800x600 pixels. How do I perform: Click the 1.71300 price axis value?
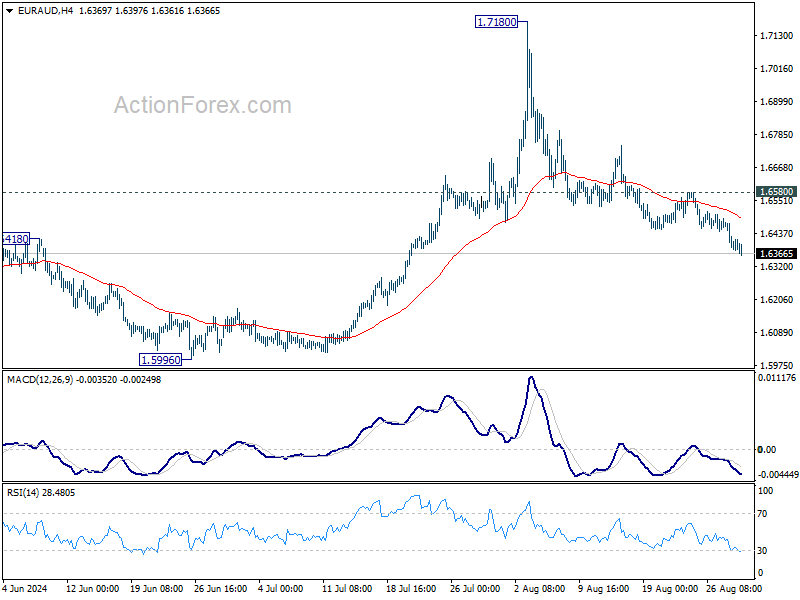pyautogui.click(x=777, y=36)
